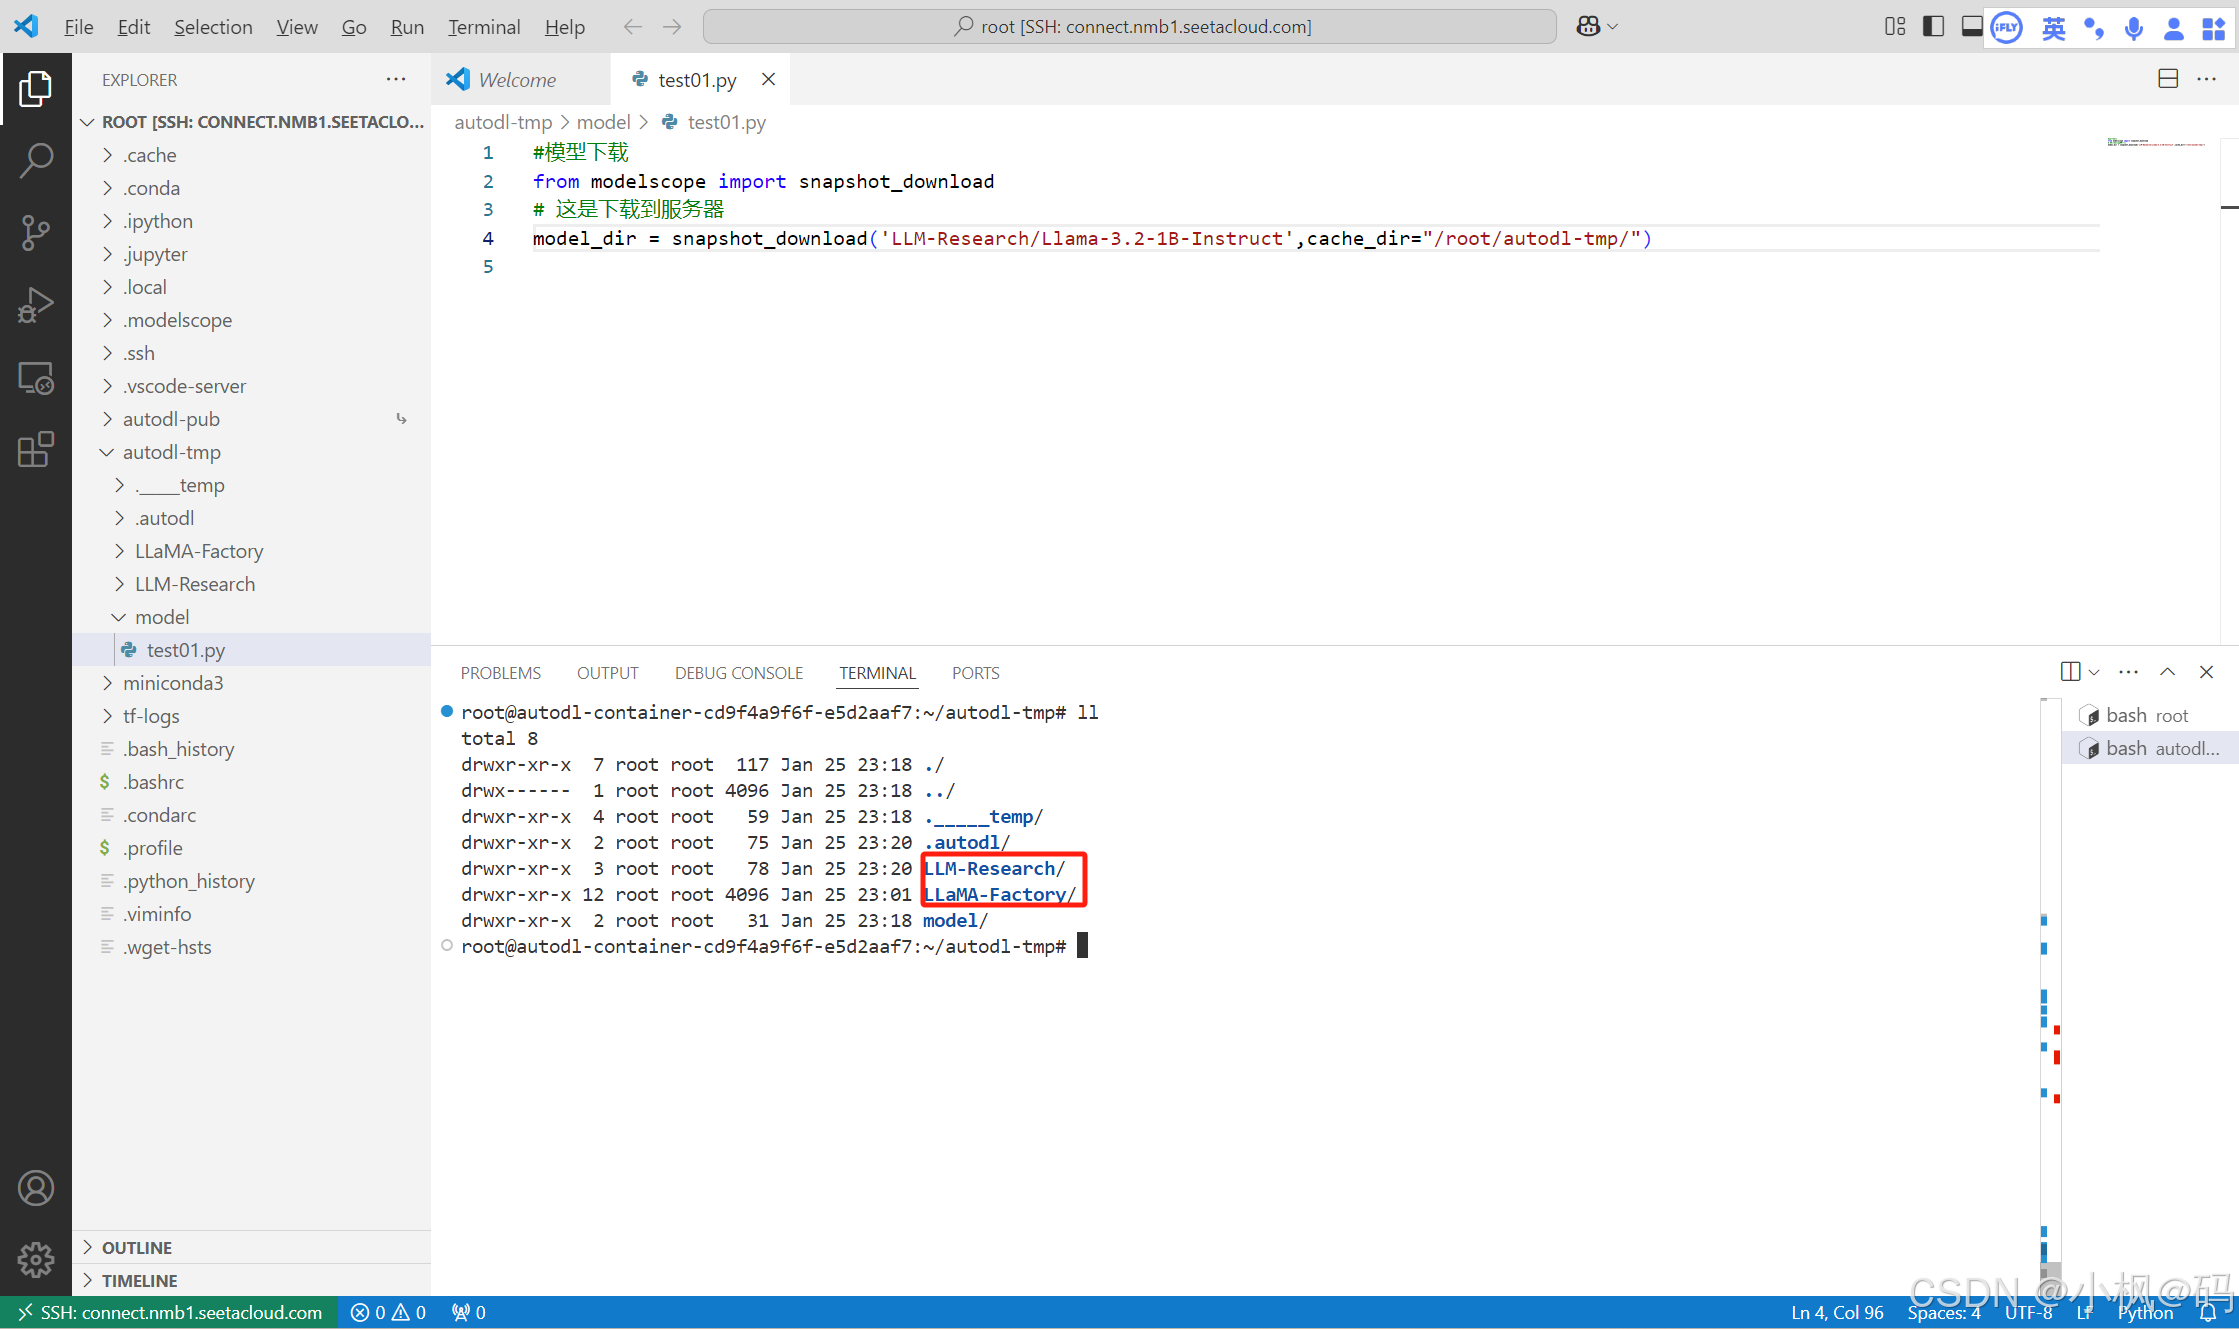Click the editor minimap preview
The height and width of the screenshot is (1329, 2239).
[2155, 143]
